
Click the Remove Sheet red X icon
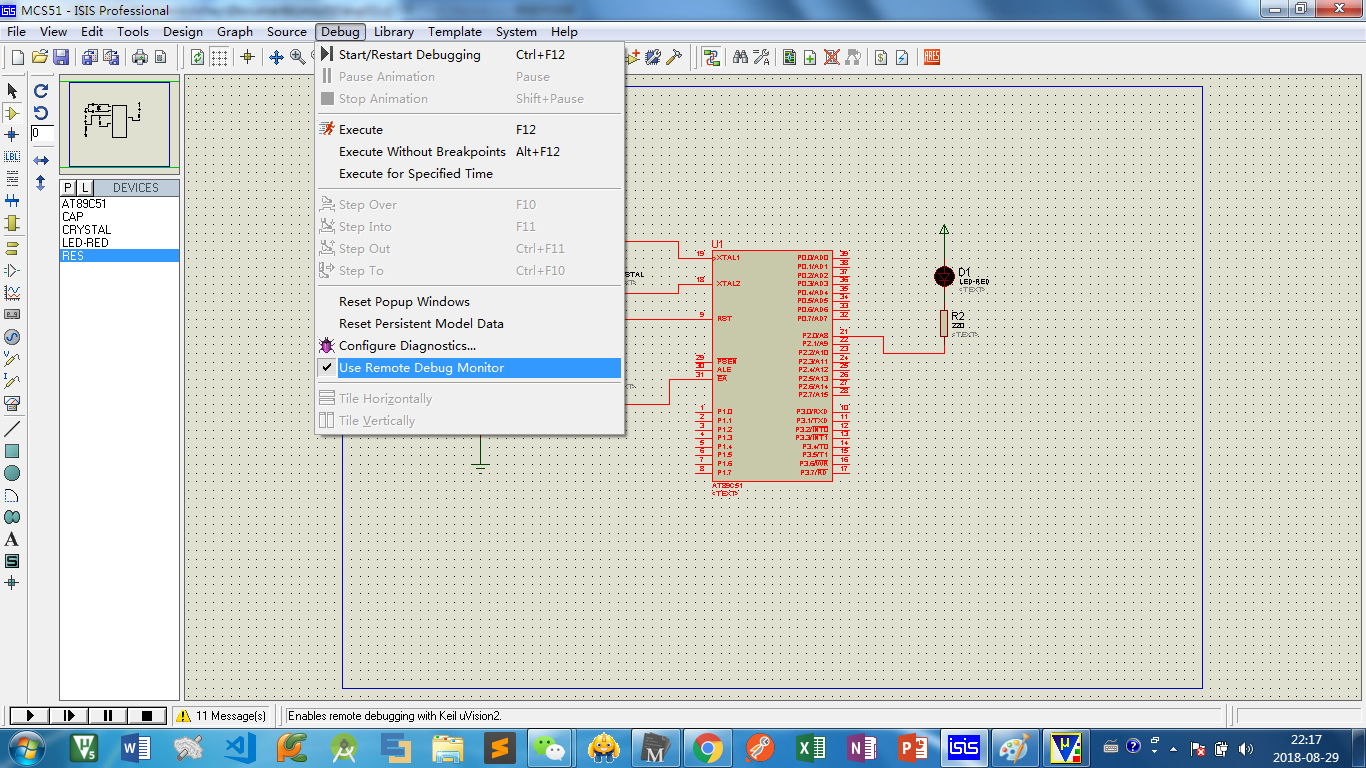(x=831, y=57)
